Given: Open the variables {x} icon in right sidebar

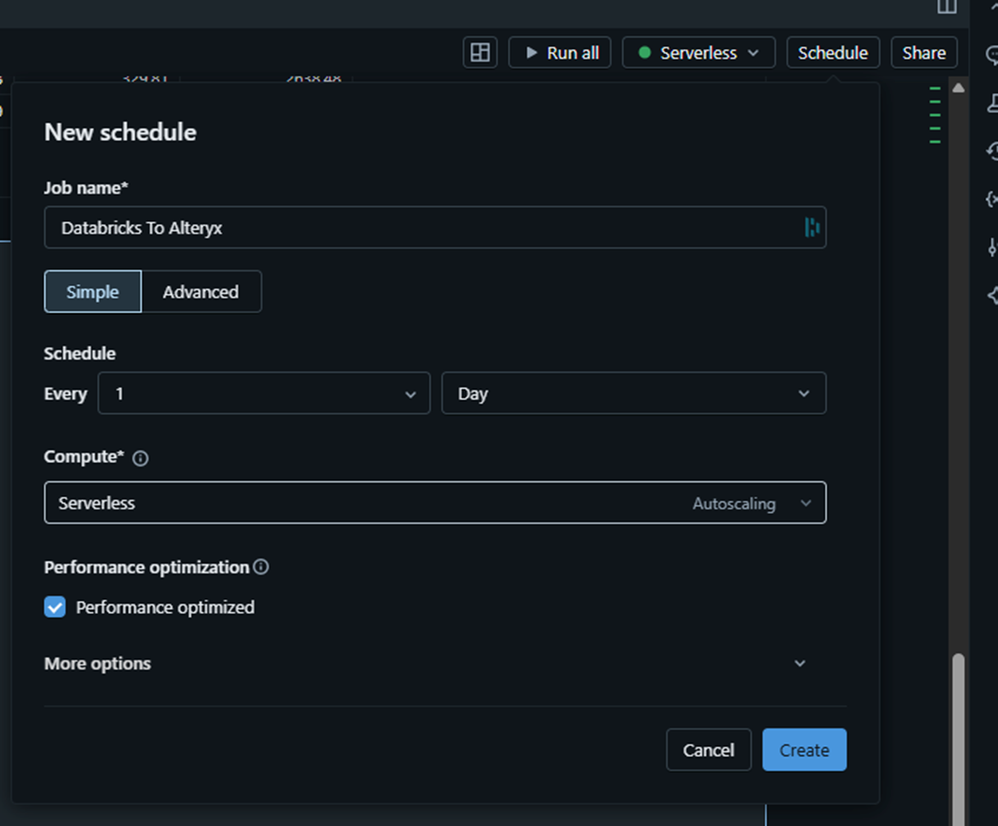Looking at the screenshot, I should pos(992,199).
